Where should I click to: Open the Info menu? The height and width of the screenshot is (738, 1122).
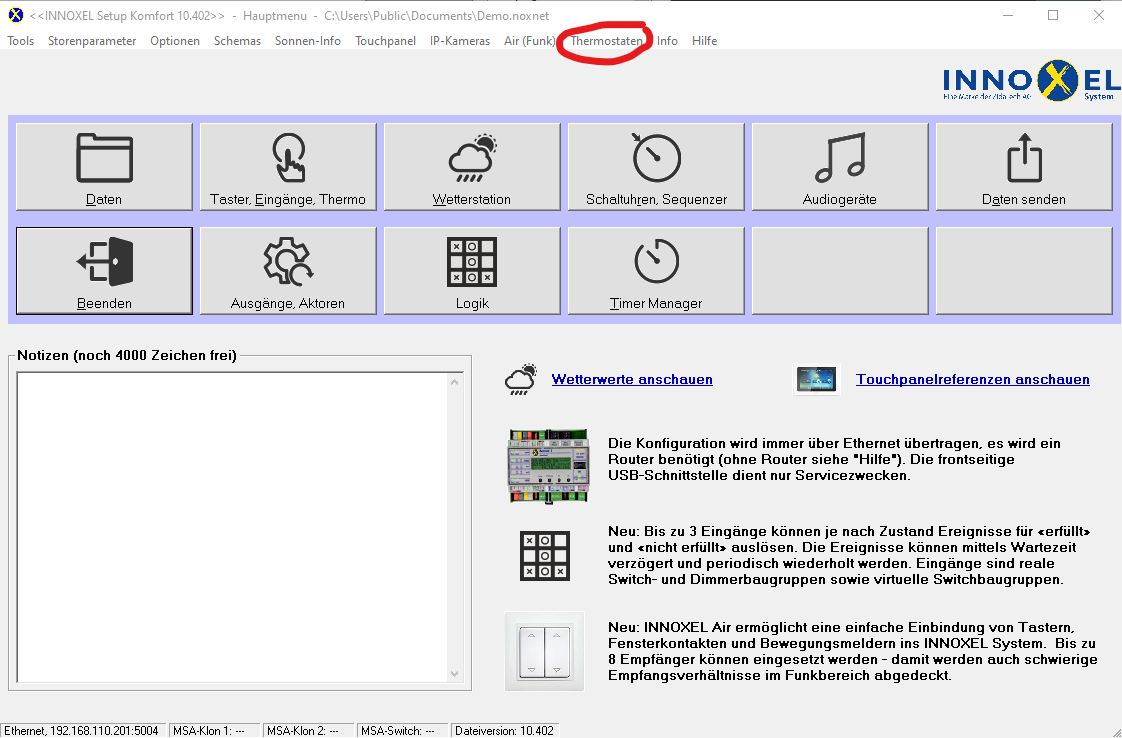[667, 41]
